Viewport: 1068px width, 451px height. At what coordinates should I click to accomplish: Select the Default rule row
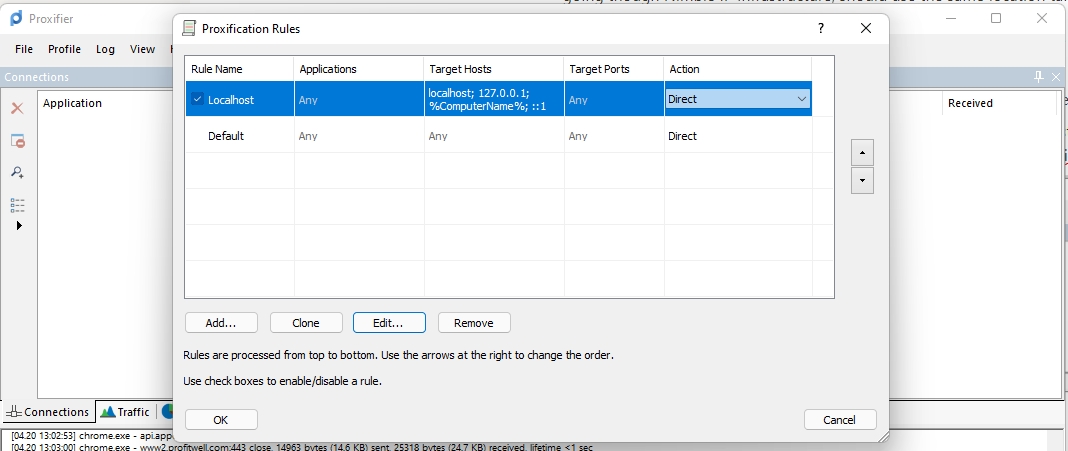pyautogui.click(x=226, y=136)
